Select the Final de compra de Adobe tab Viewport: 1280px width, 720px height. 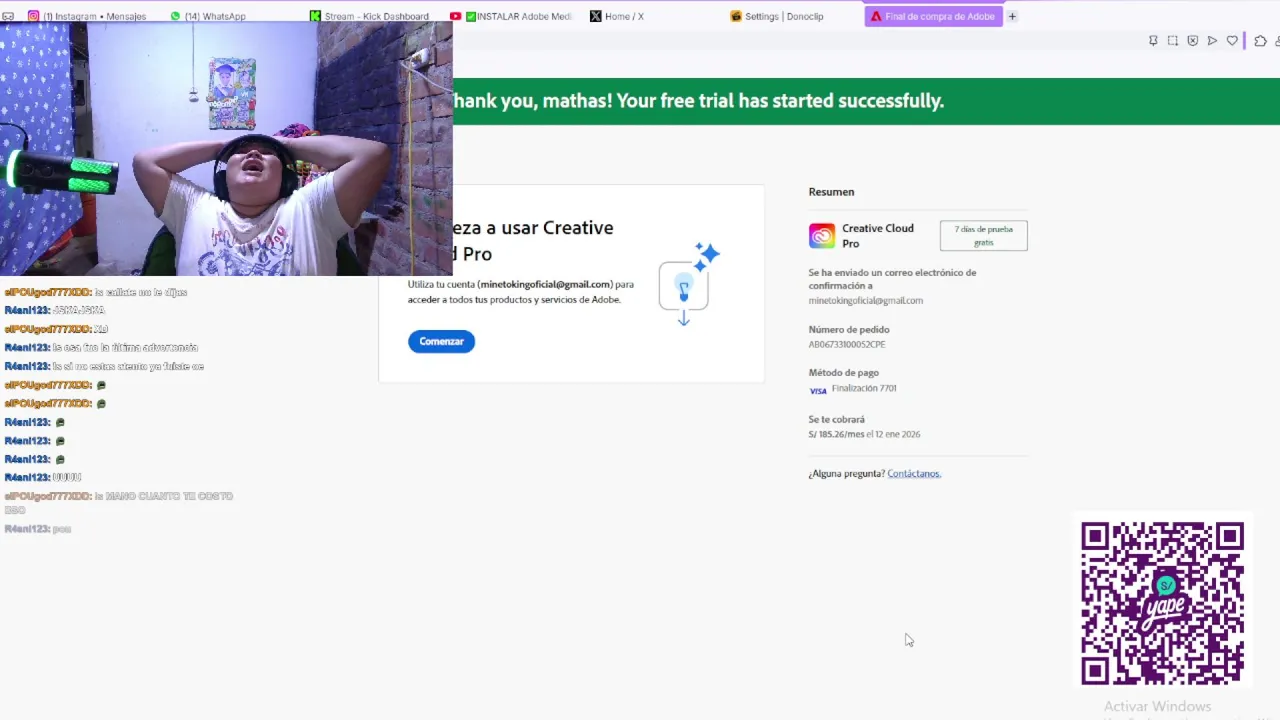tap(934, 16)
